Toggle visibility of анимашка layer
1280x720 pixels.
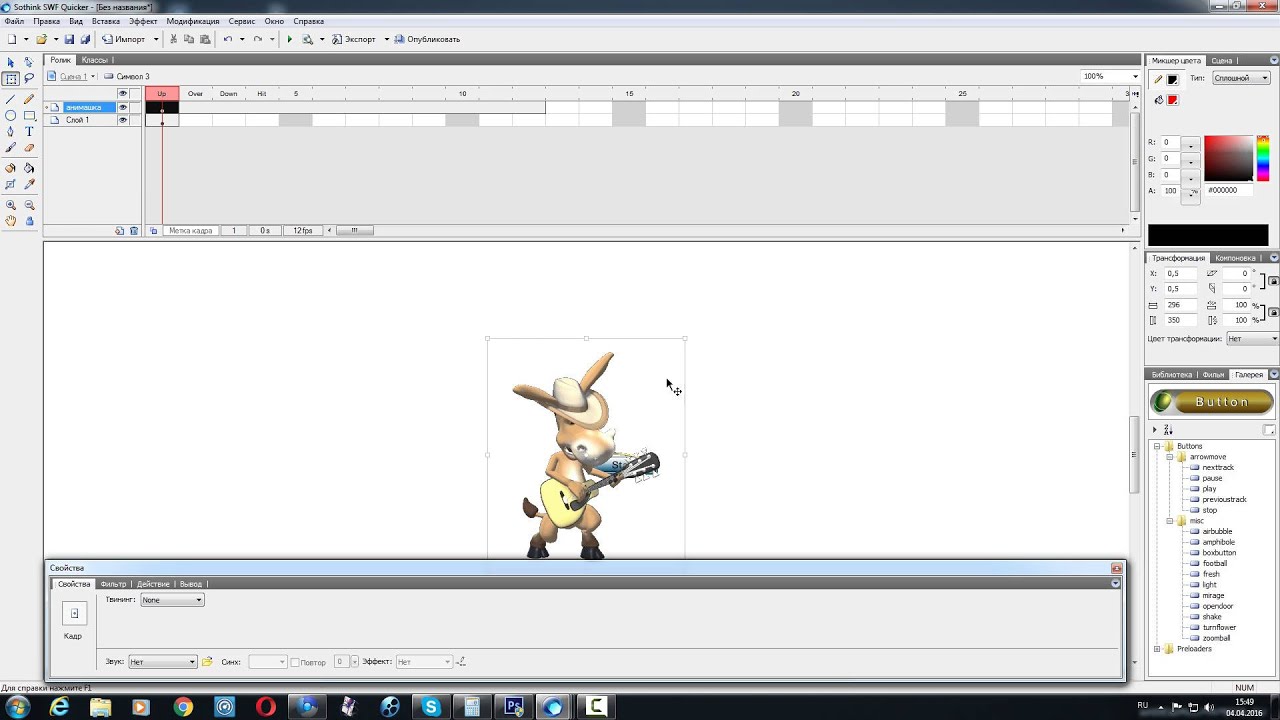(x=123, y=107)
